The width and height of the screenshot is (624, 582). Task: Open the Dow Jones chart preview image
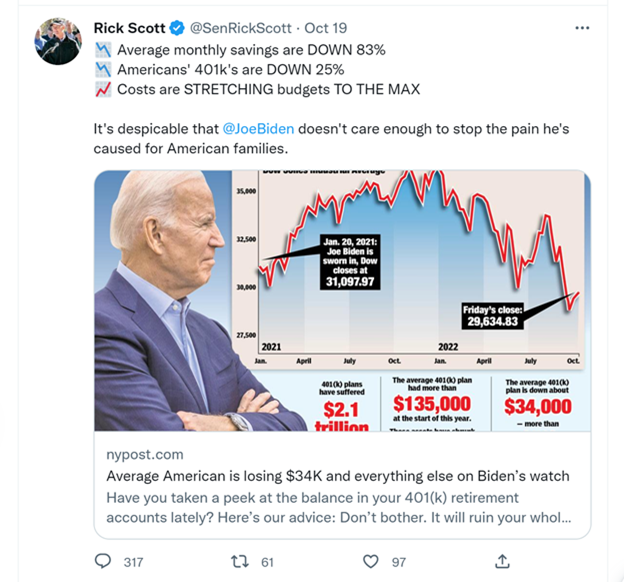pyautogui.click(x=342, y=300)
